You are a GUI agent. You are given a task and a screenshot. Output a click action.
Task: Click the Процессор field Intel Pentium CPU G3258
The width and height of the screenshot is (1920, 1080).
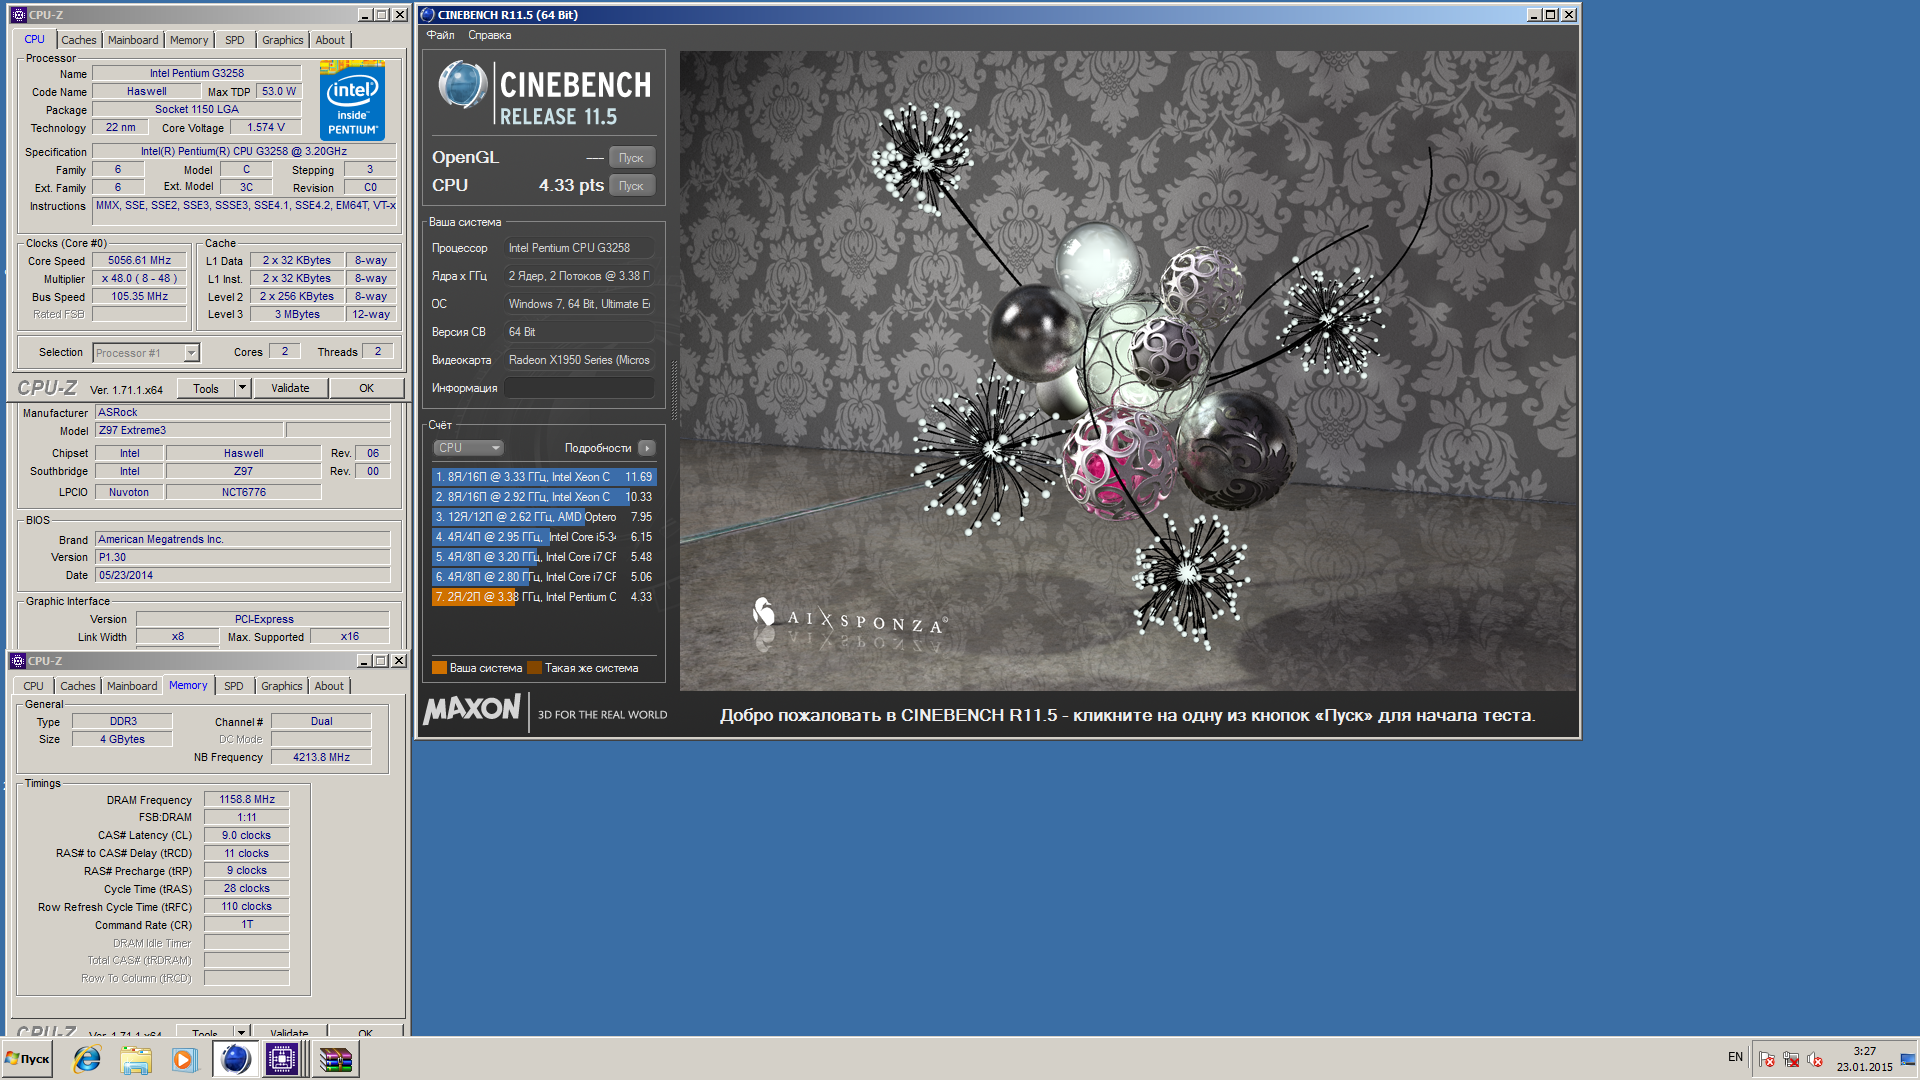580,248
